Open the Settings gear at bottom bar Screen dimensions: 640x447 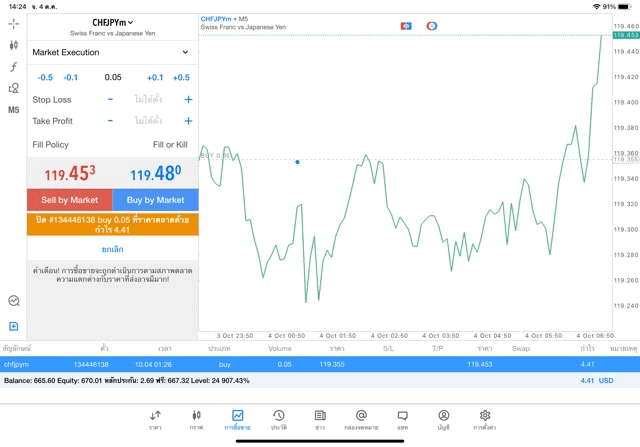[x=485, y=419]
